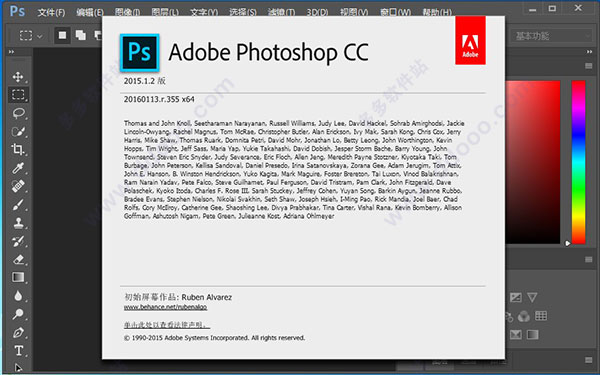Open the Color panel flyout menu
Image resolution: width=600 pixels, height=375 pixels.
589,66
